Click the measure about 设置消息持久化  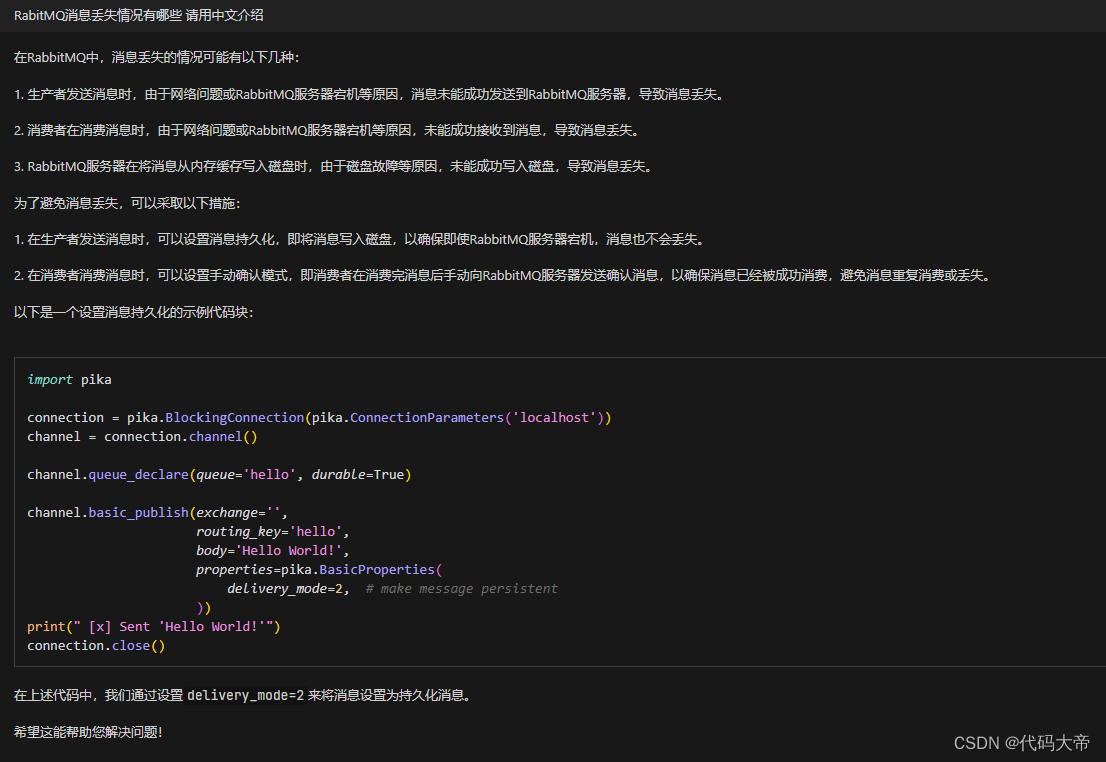(x=360, y=239)
